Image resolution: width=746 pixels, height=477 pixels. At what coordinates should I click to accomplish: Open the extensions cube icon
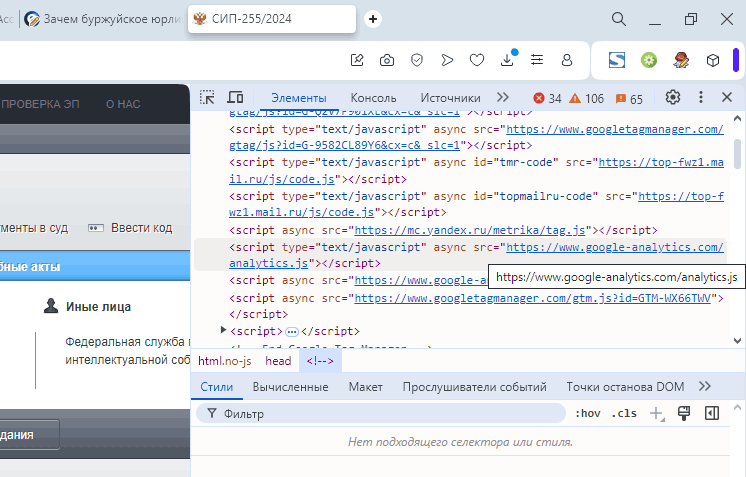[x=713, y=60]
